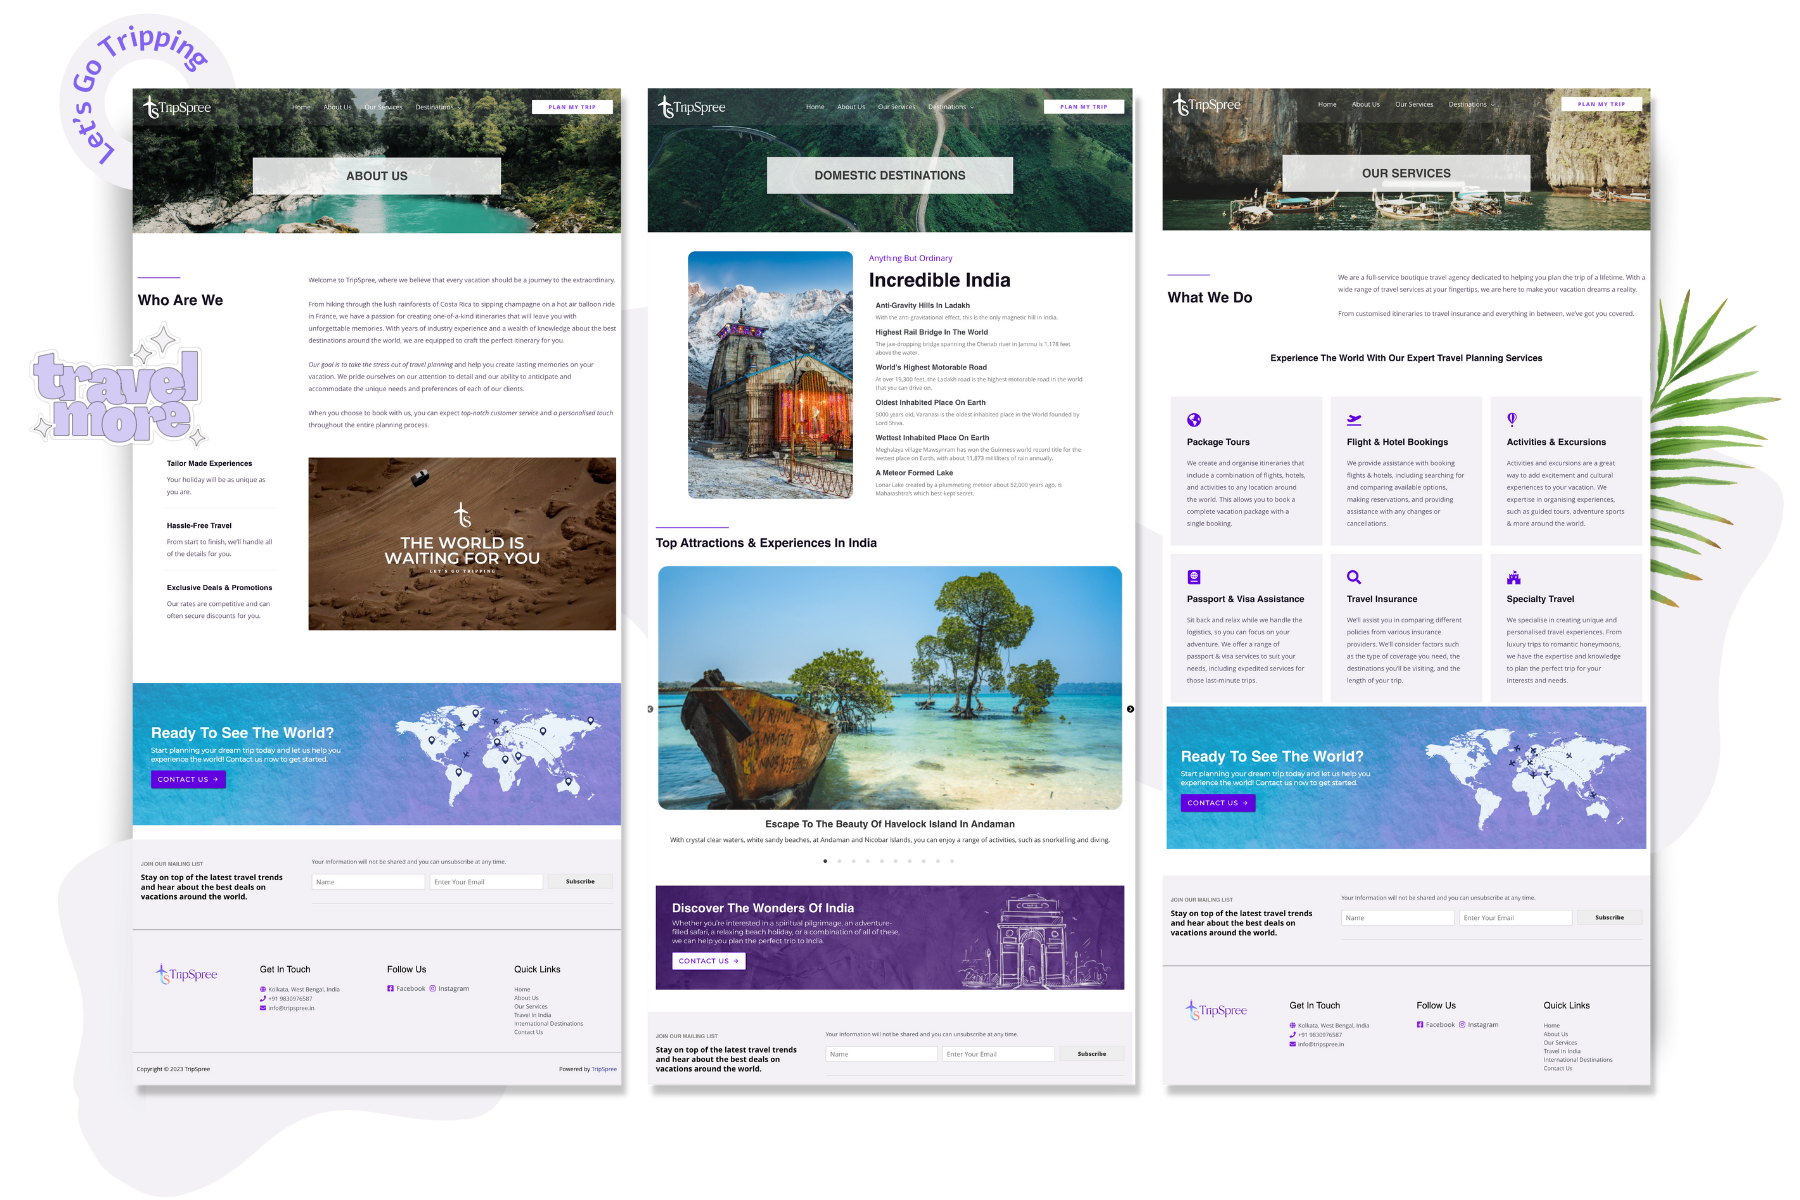Expand Destinations dropdown on About Us page header
This screenshot has height=1200, width=1800.
click(436, 107)
